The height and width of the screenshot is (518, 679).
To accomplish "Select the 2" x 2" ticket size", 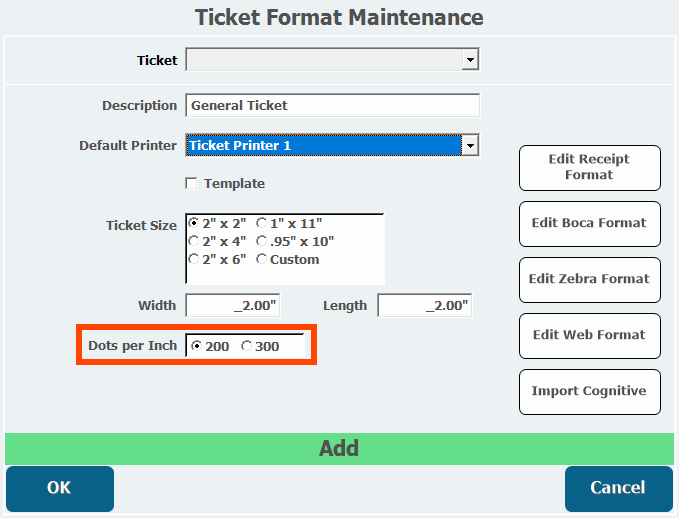I will (x=194, y=223).
